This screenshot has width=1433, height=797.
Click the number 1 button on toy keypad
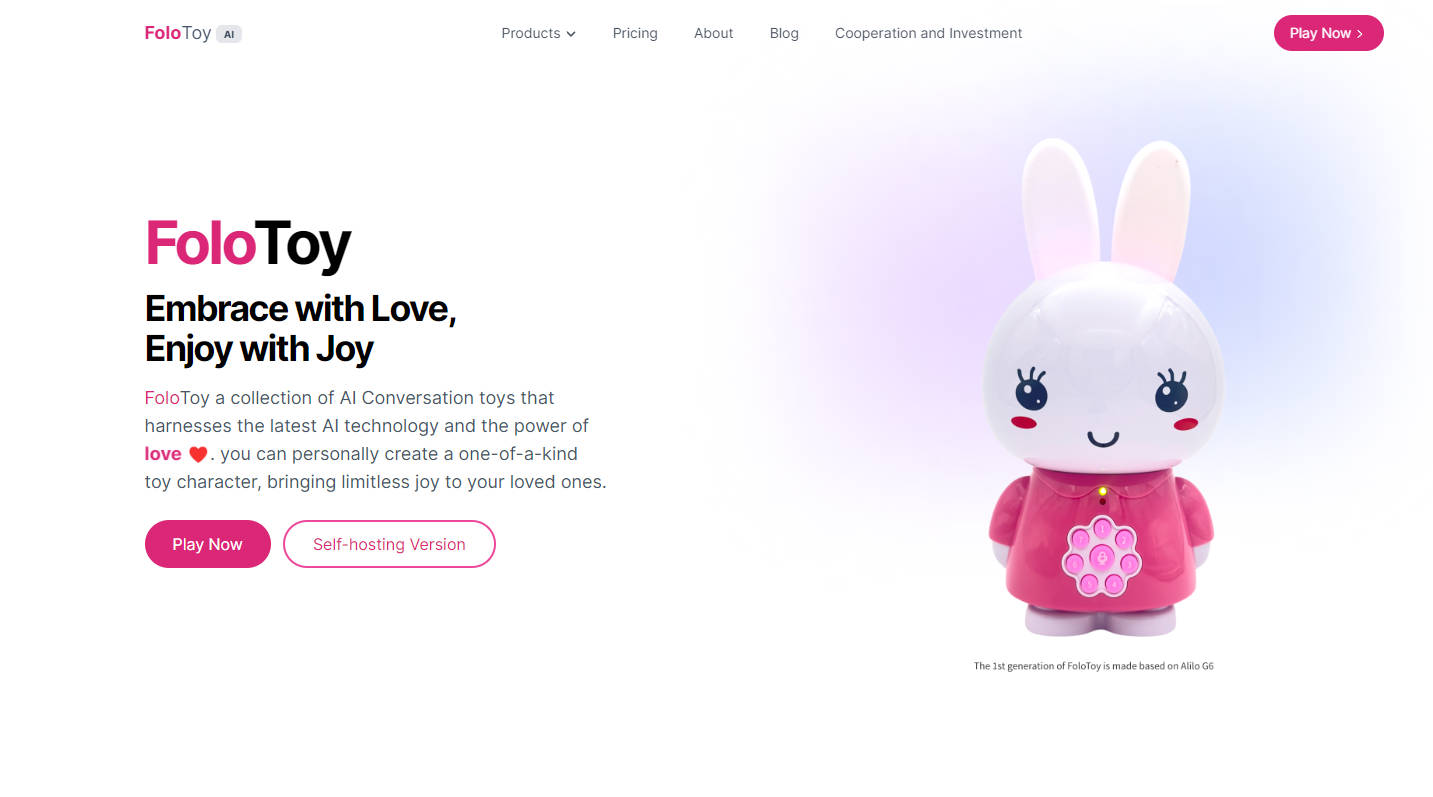1102,527
